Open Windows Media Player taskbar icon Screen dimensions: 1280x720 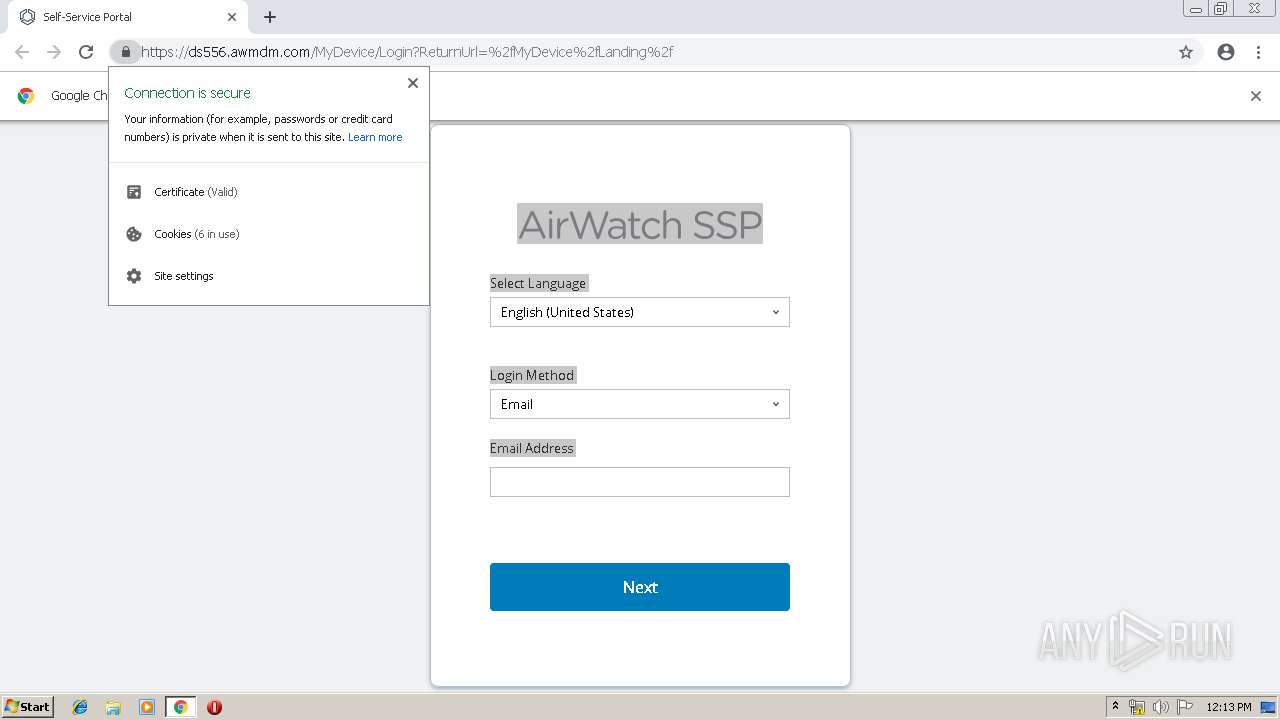coord(147,707)
